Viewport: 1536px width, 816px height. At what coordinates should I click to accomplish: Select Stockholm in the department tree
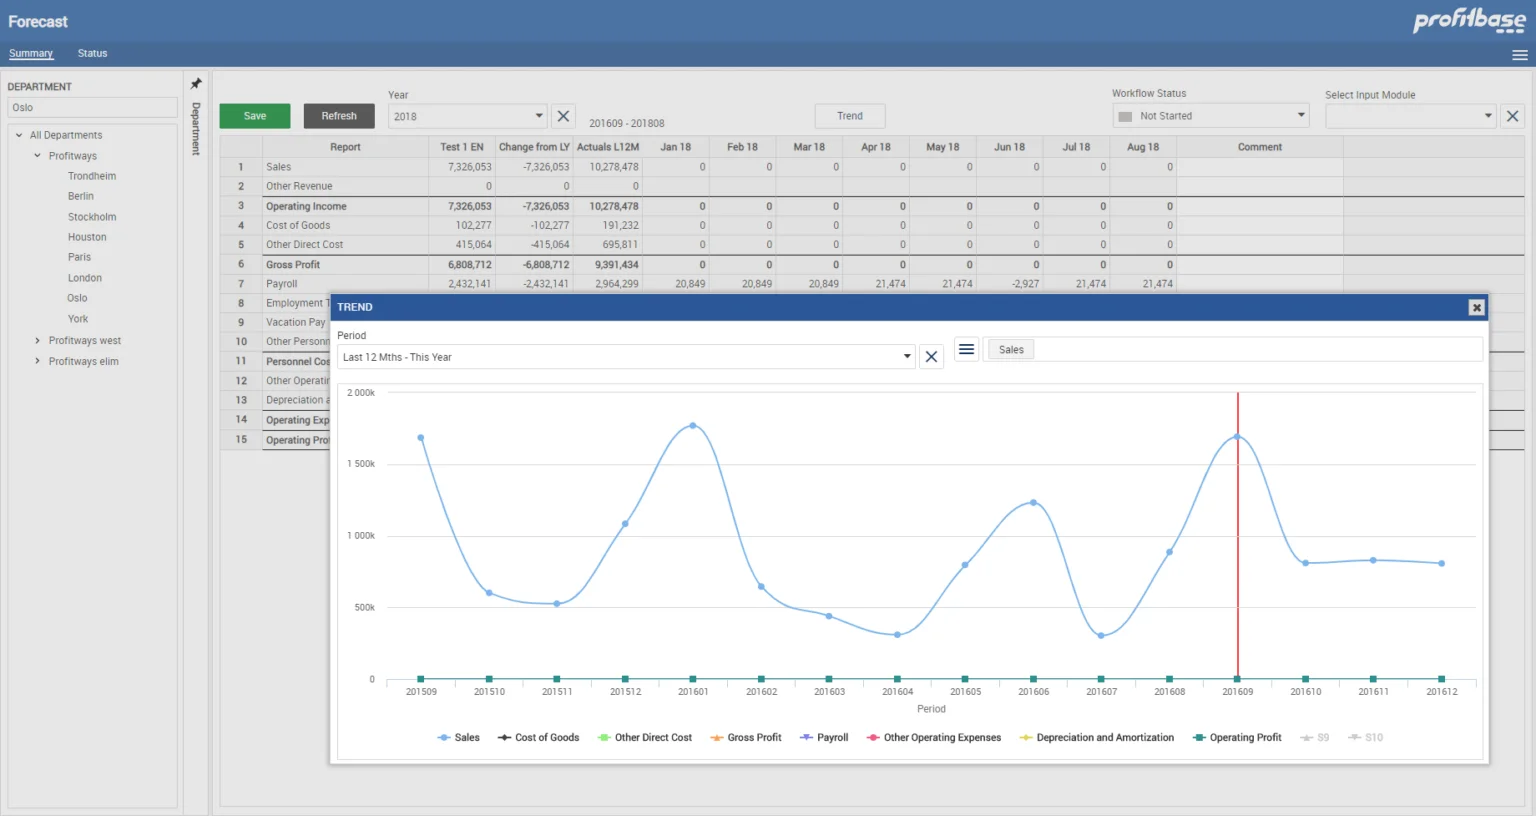pyautogui.click(x=92, y=217)
